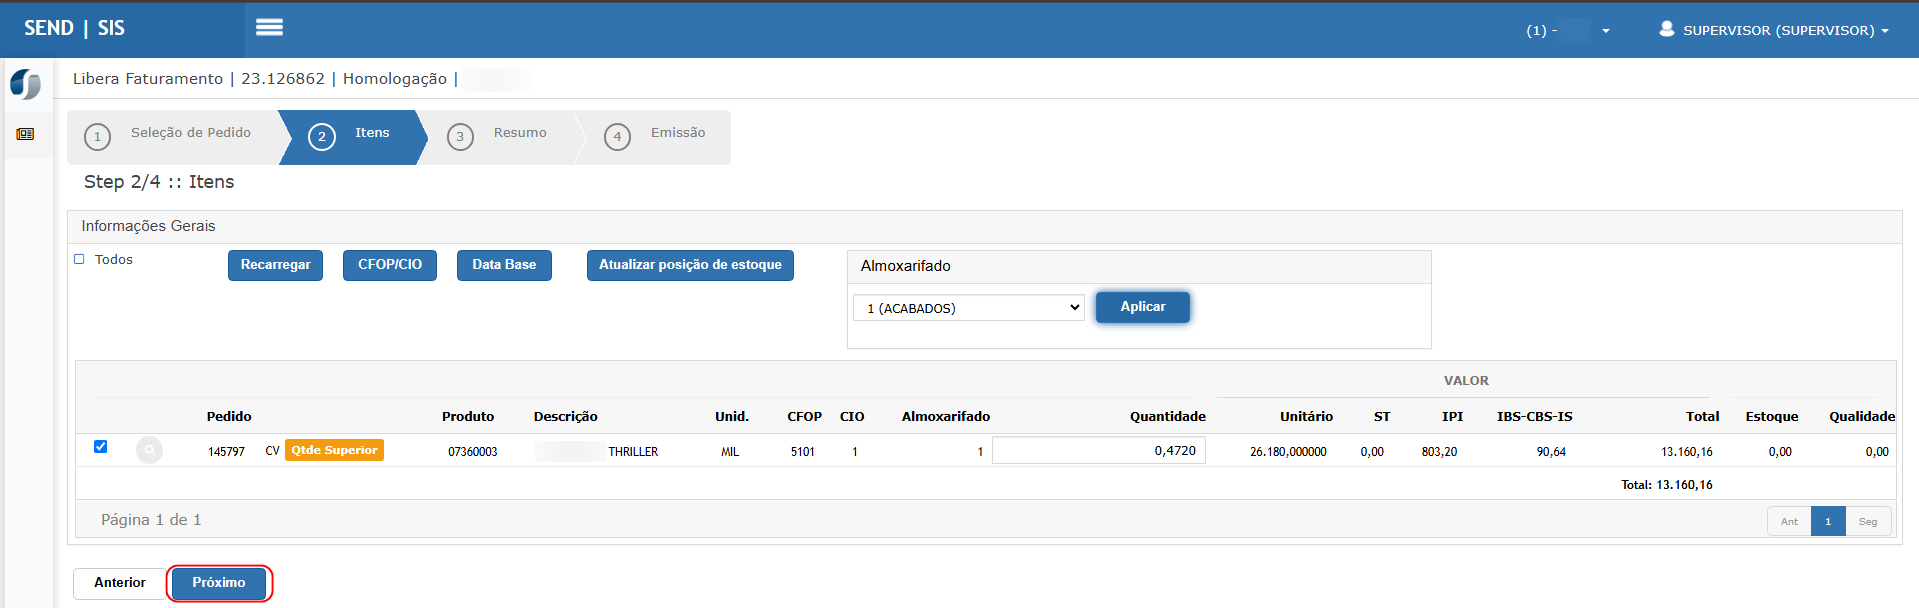
Task: Click the magnifier icon in row 145797
Action: pos(149,451)
